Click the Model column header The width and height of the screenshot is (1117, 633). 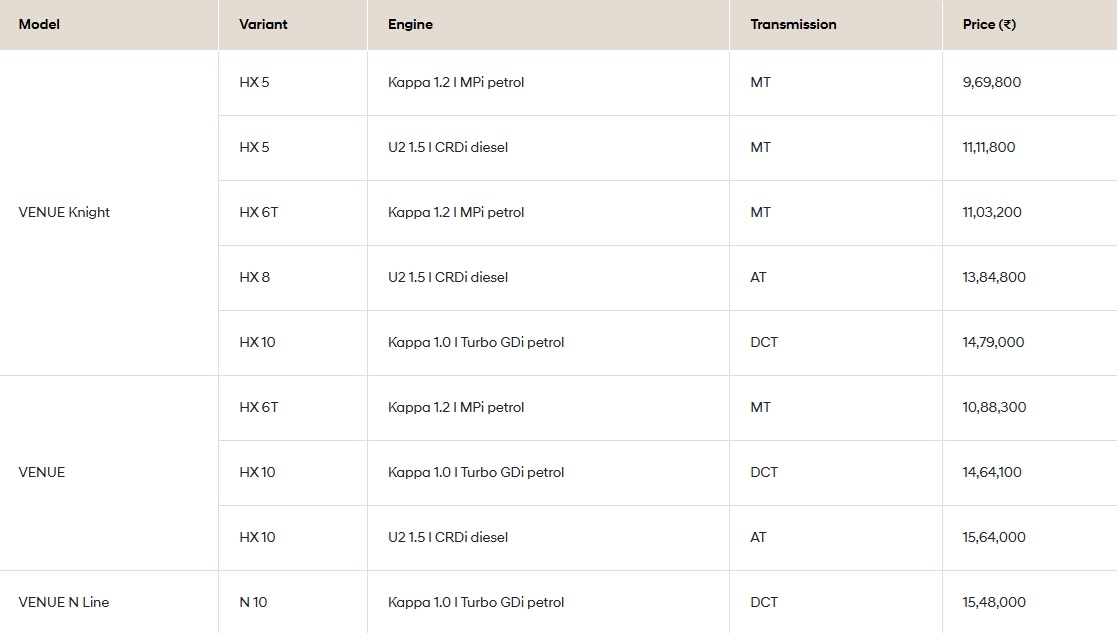[x=40, y=24]
